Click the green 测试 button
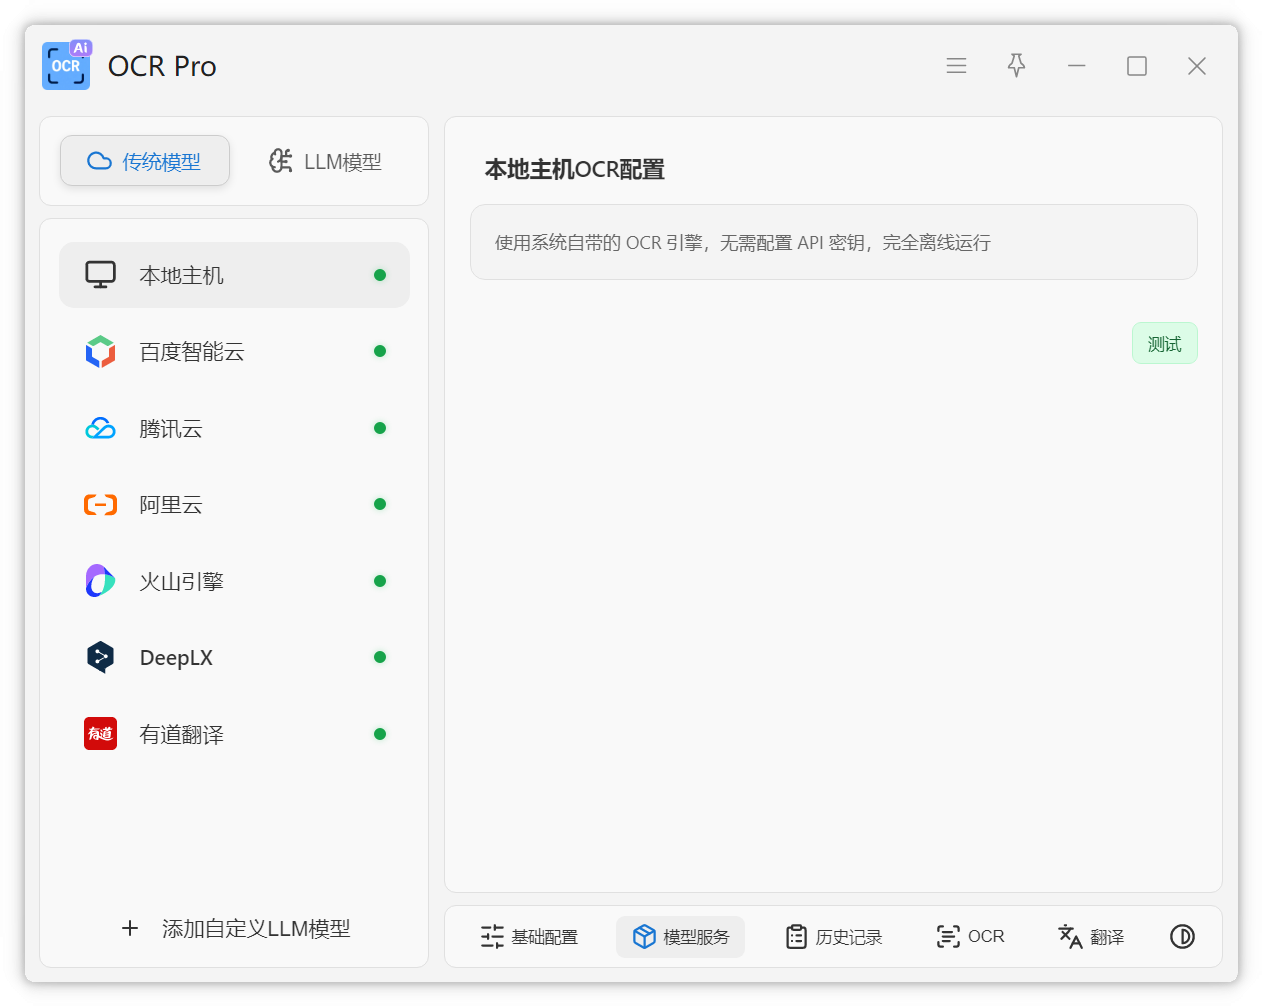This screenshot has height=1007, width=1263. (x=1164, y=344)
